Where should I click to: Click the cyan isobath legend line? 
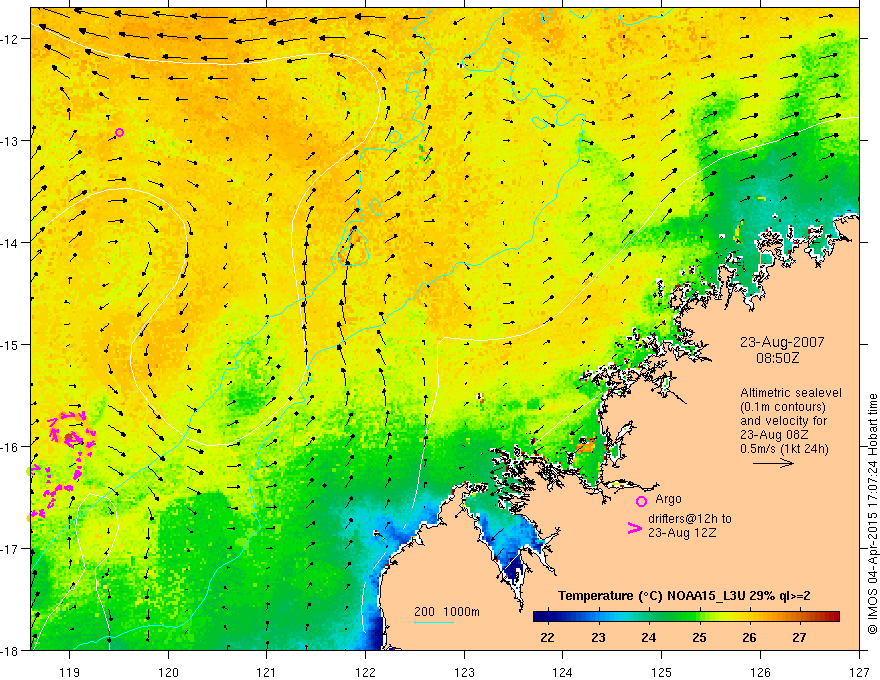click(x=434, y=622)
